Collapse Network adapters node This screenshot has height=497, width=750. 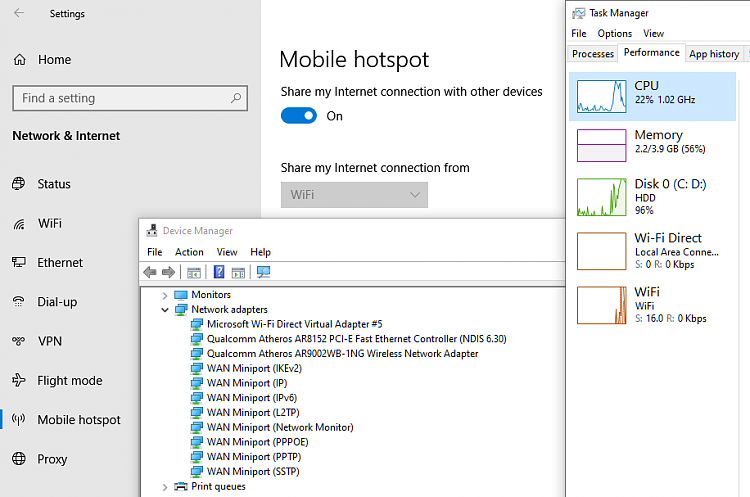click(x=165, y=310)
